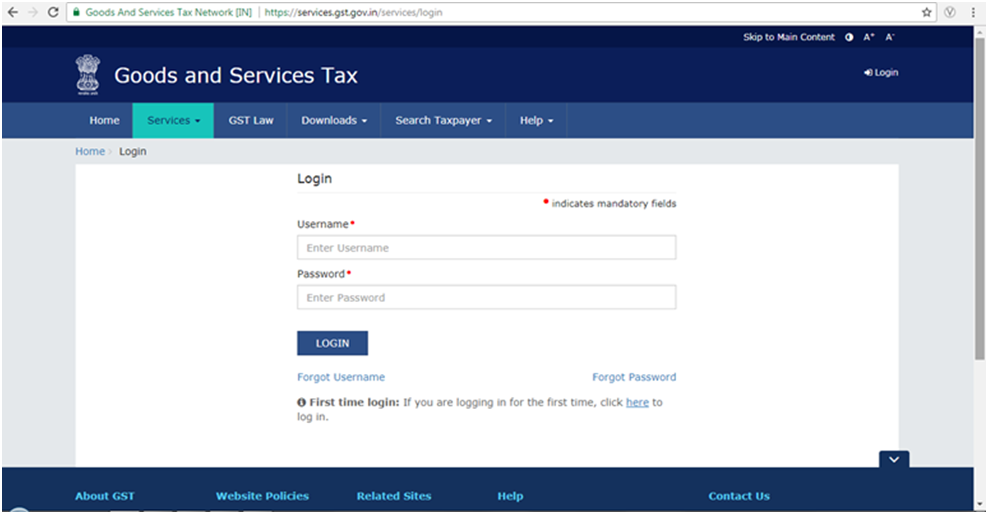Open the Home navigation tab

coord(104,120)
